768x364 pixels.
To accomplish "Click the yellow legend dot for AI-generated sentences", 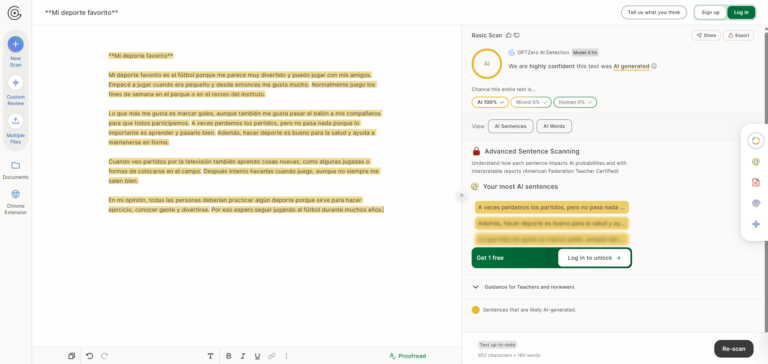I will (475, 310).
